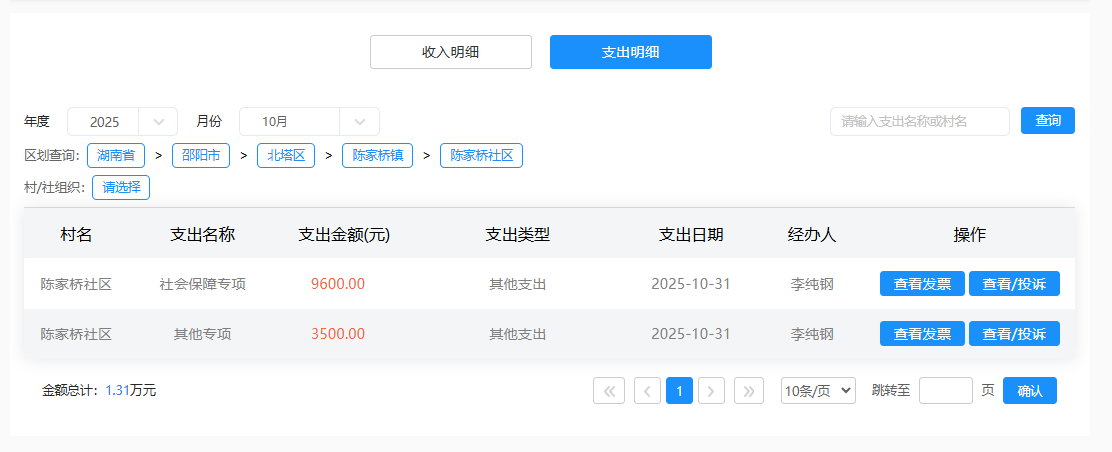This screenshot has width=1112, height=452.
Task: Open 查看/投诉 for 社会保障专项 row
Action: (x=1014, y=284)
